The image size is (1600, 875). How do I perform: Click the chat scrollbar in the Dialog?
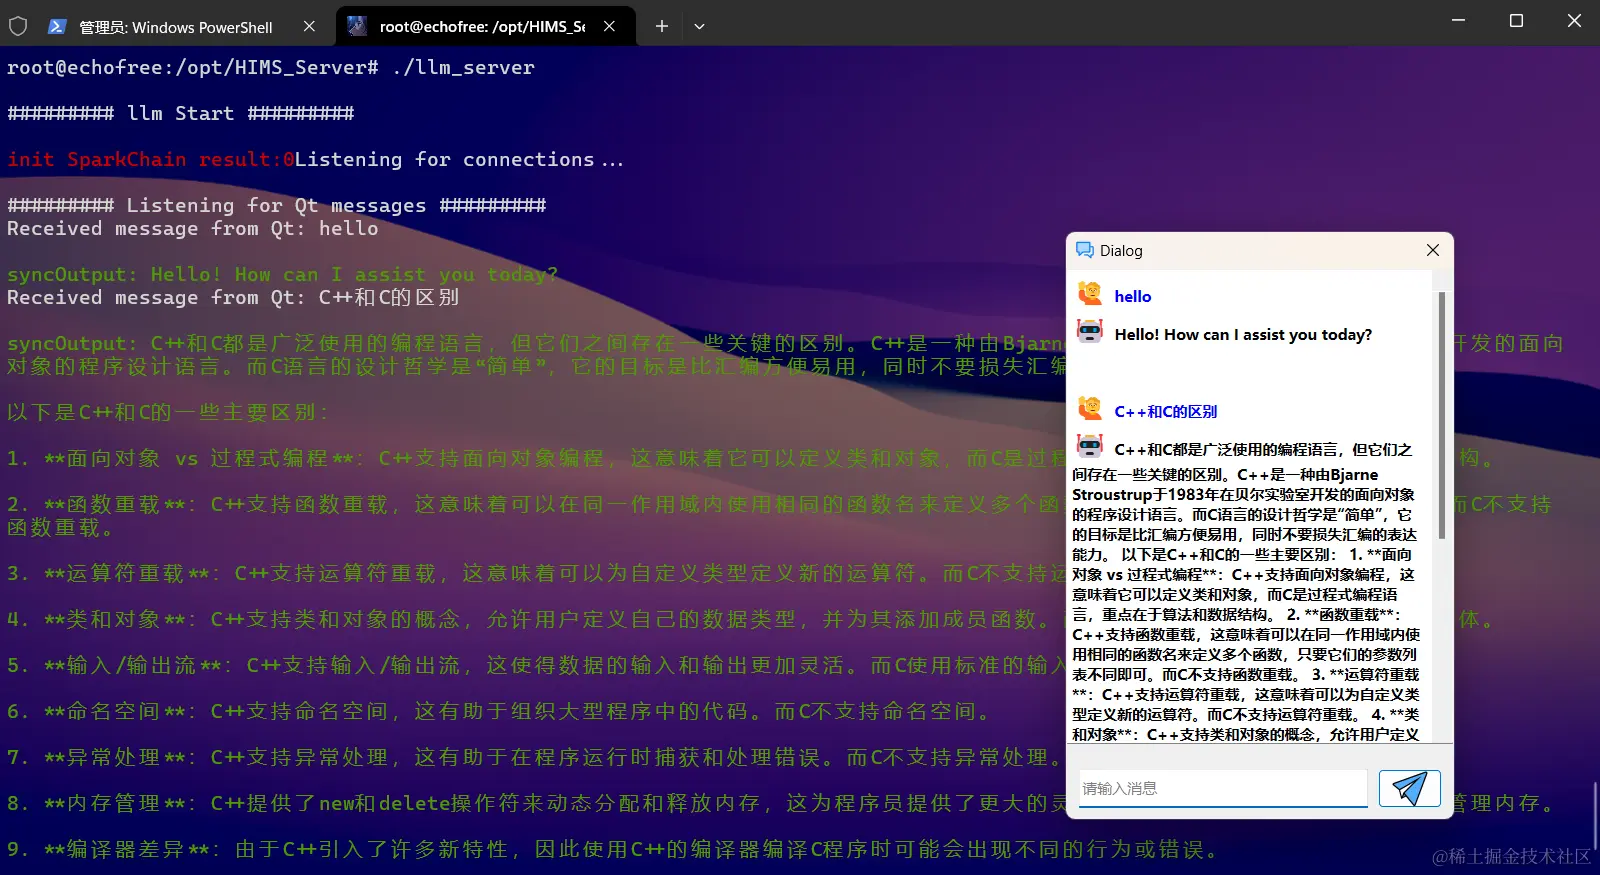pyautogui.click(x=1441, y=415)
